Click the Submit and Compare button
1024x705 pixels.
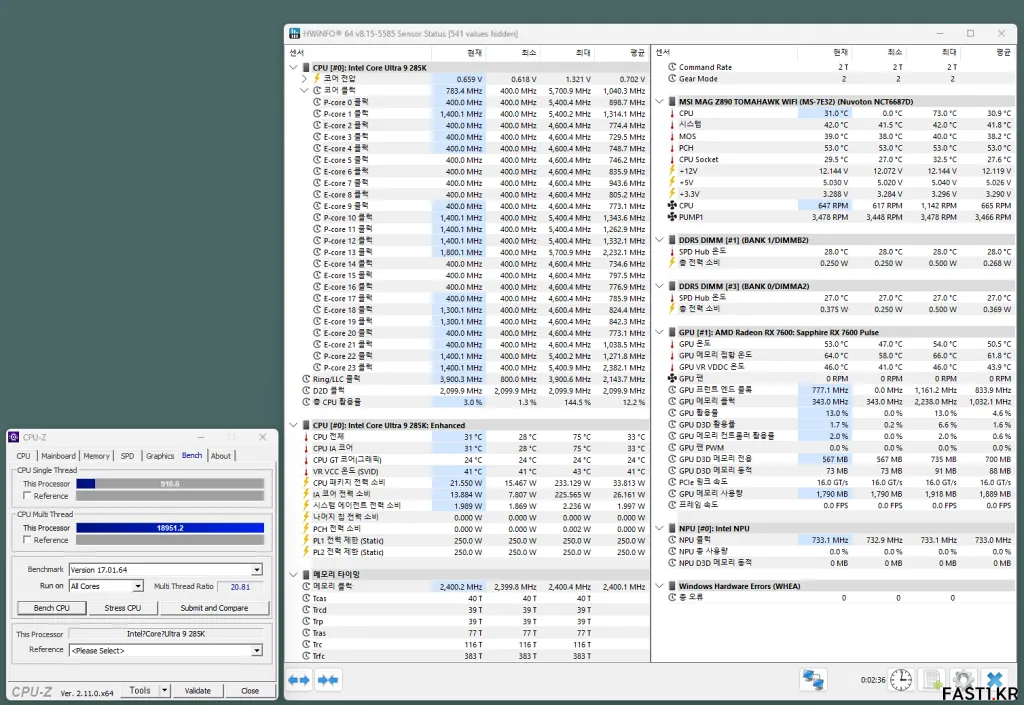(x=214, y=608)
